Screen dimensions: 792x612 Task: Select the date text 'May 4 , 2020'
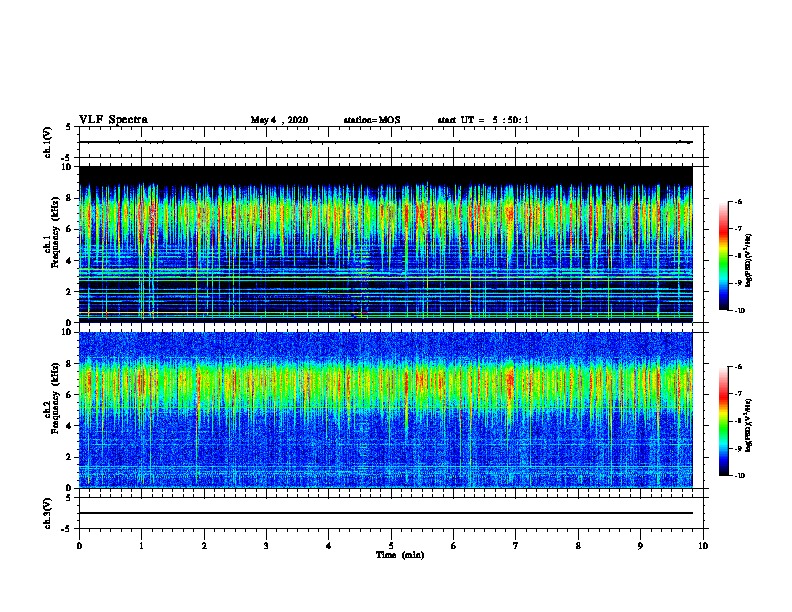pos(279,120)
